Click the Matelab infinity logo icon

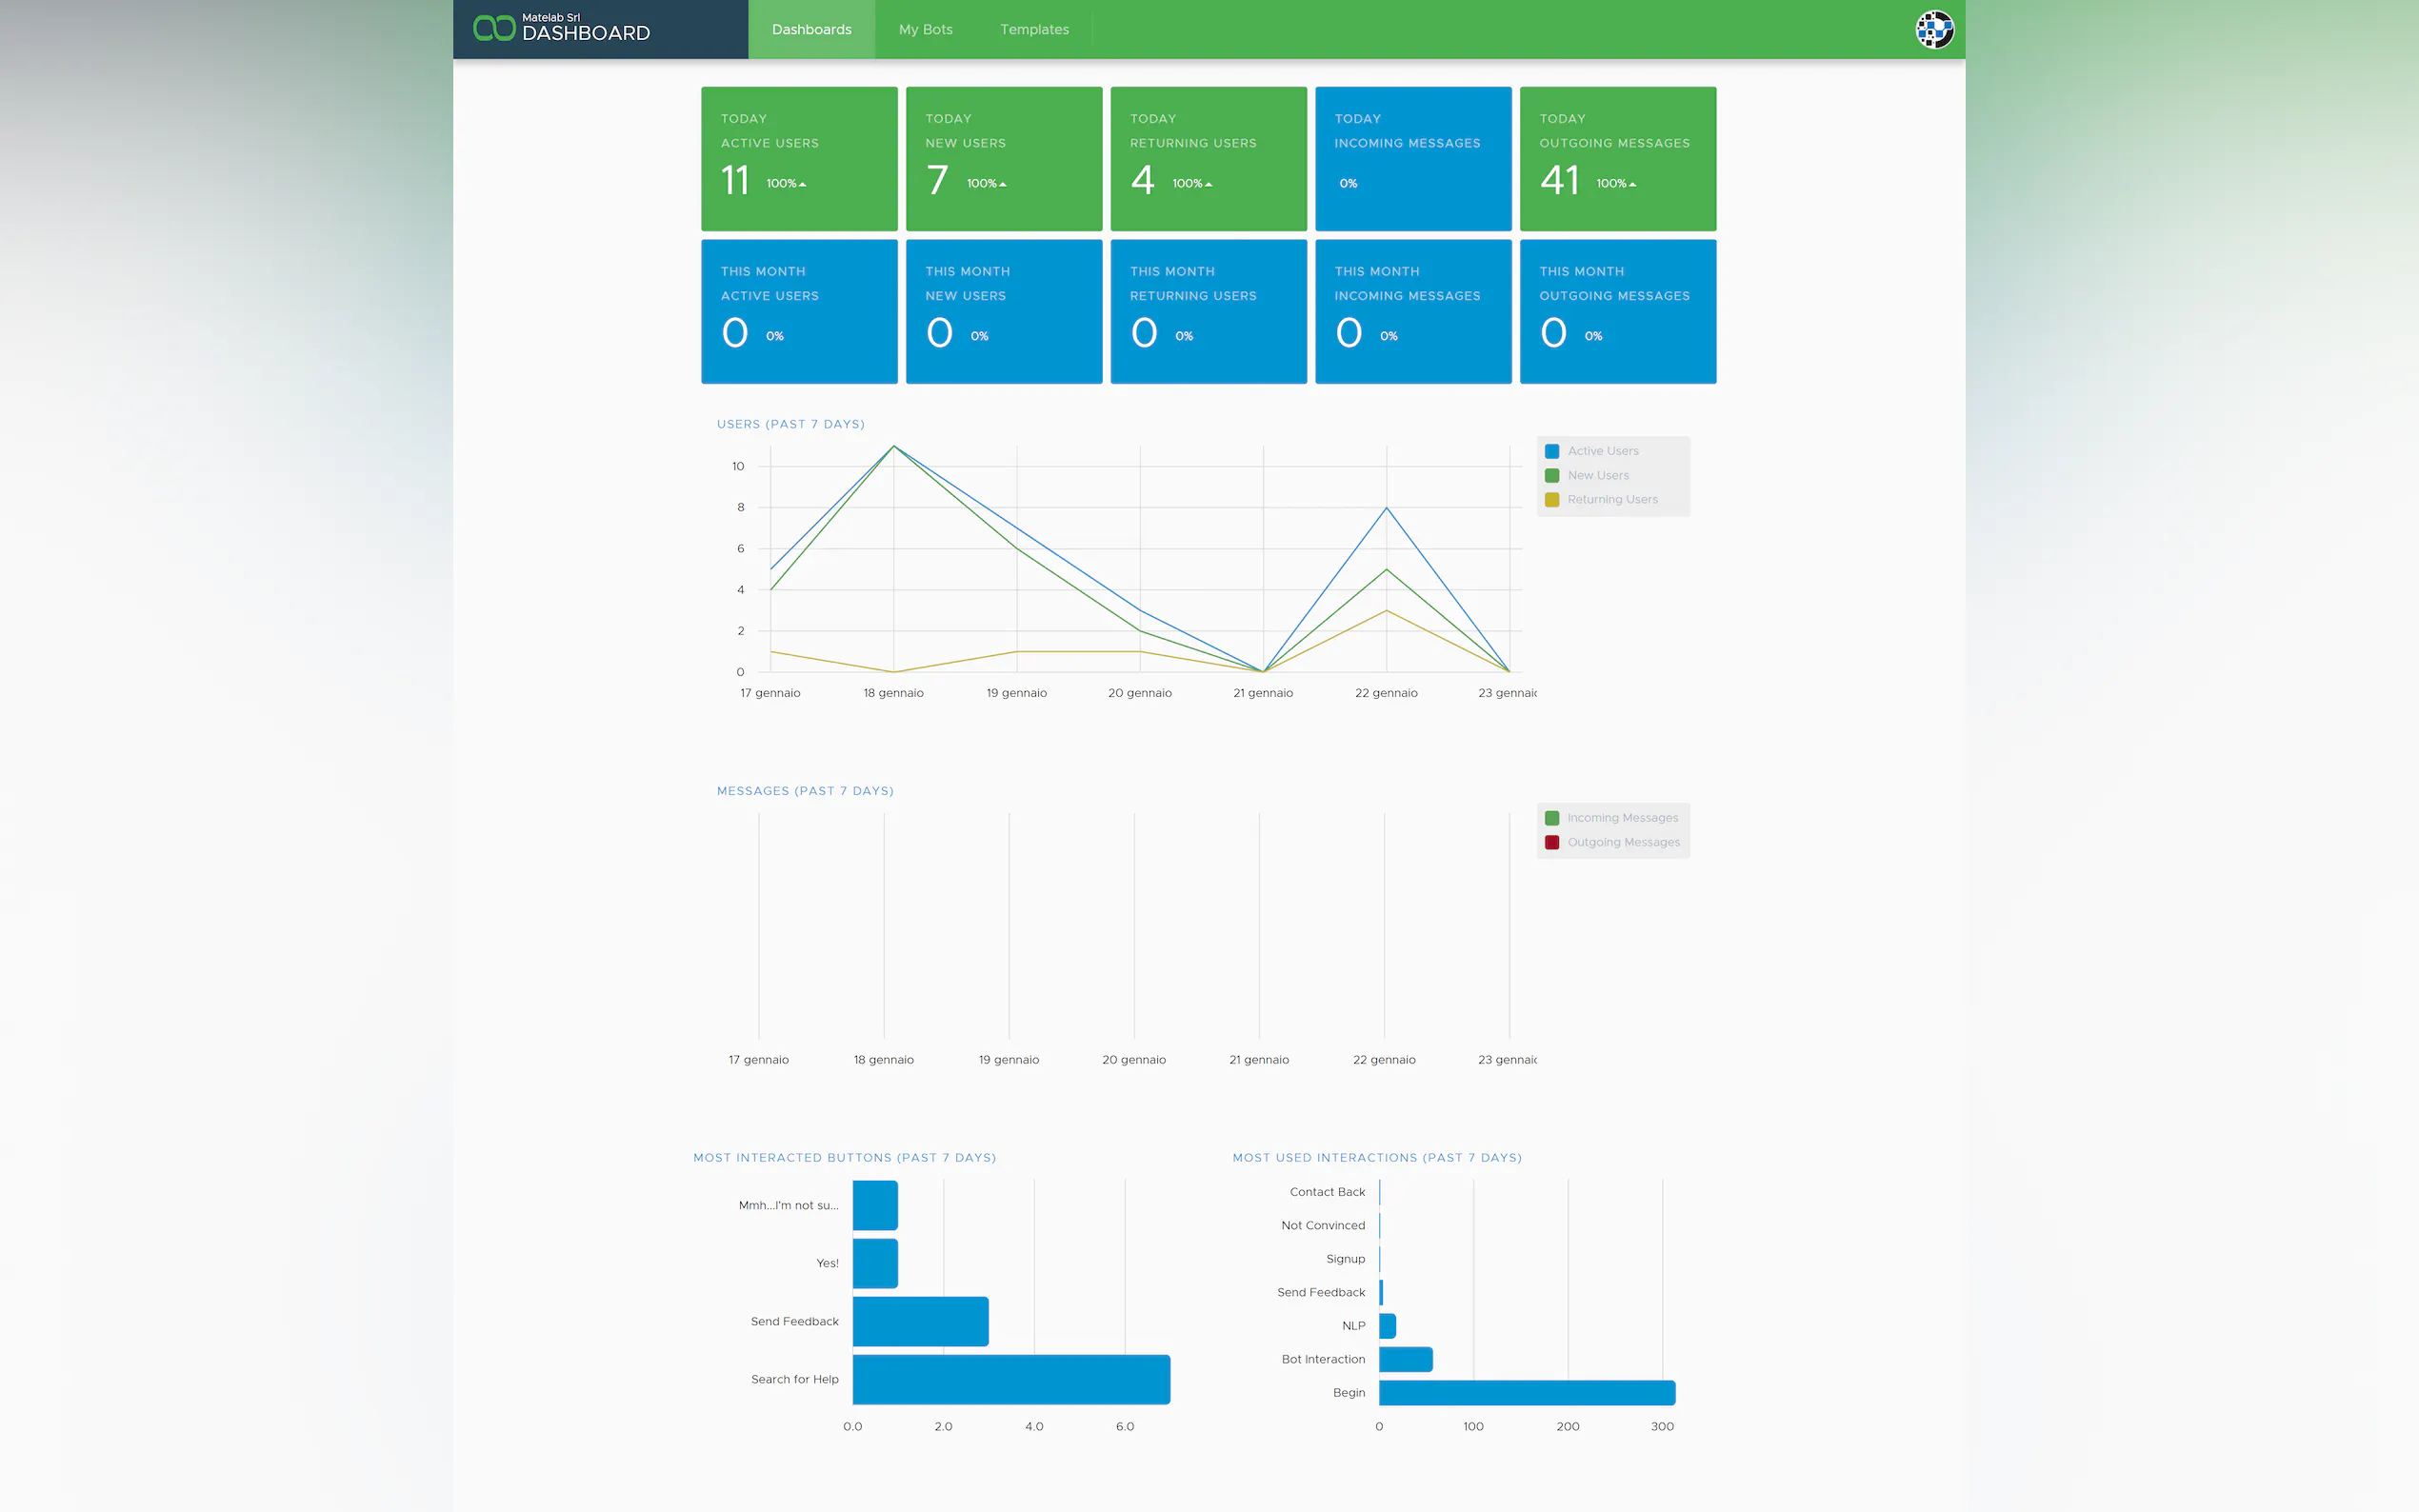tap(493, 28)
